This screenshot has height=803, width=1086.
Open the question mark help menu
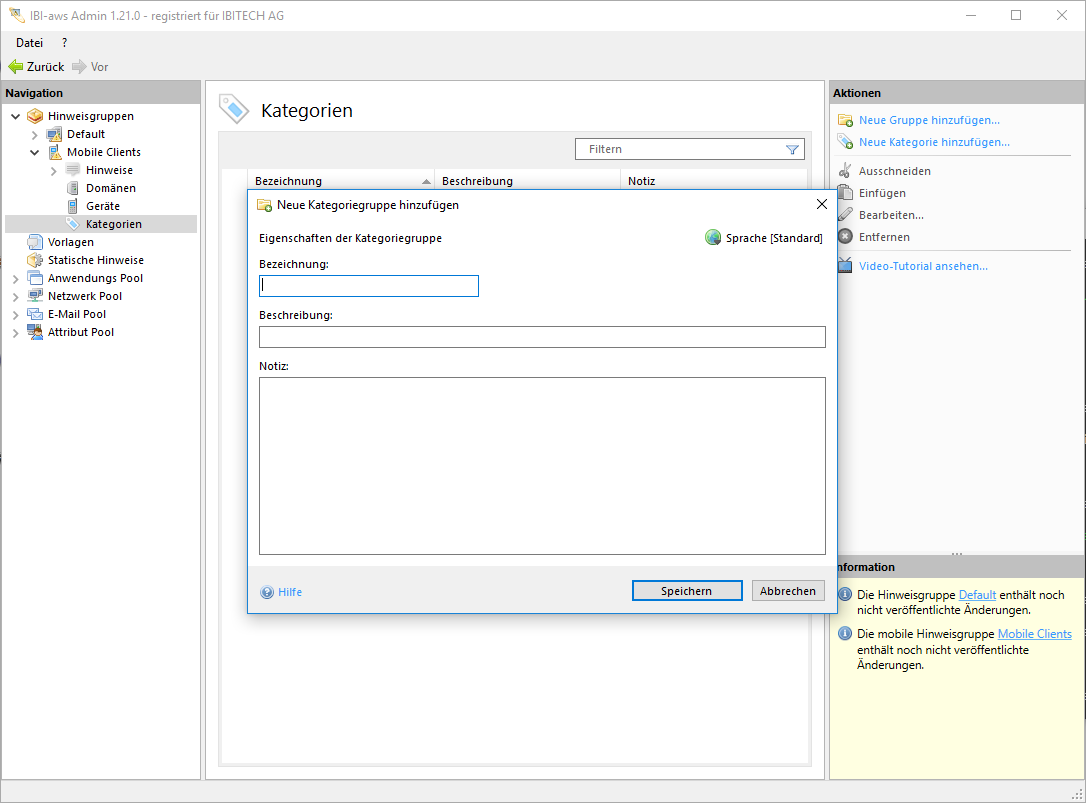click(x=64, y=43)
